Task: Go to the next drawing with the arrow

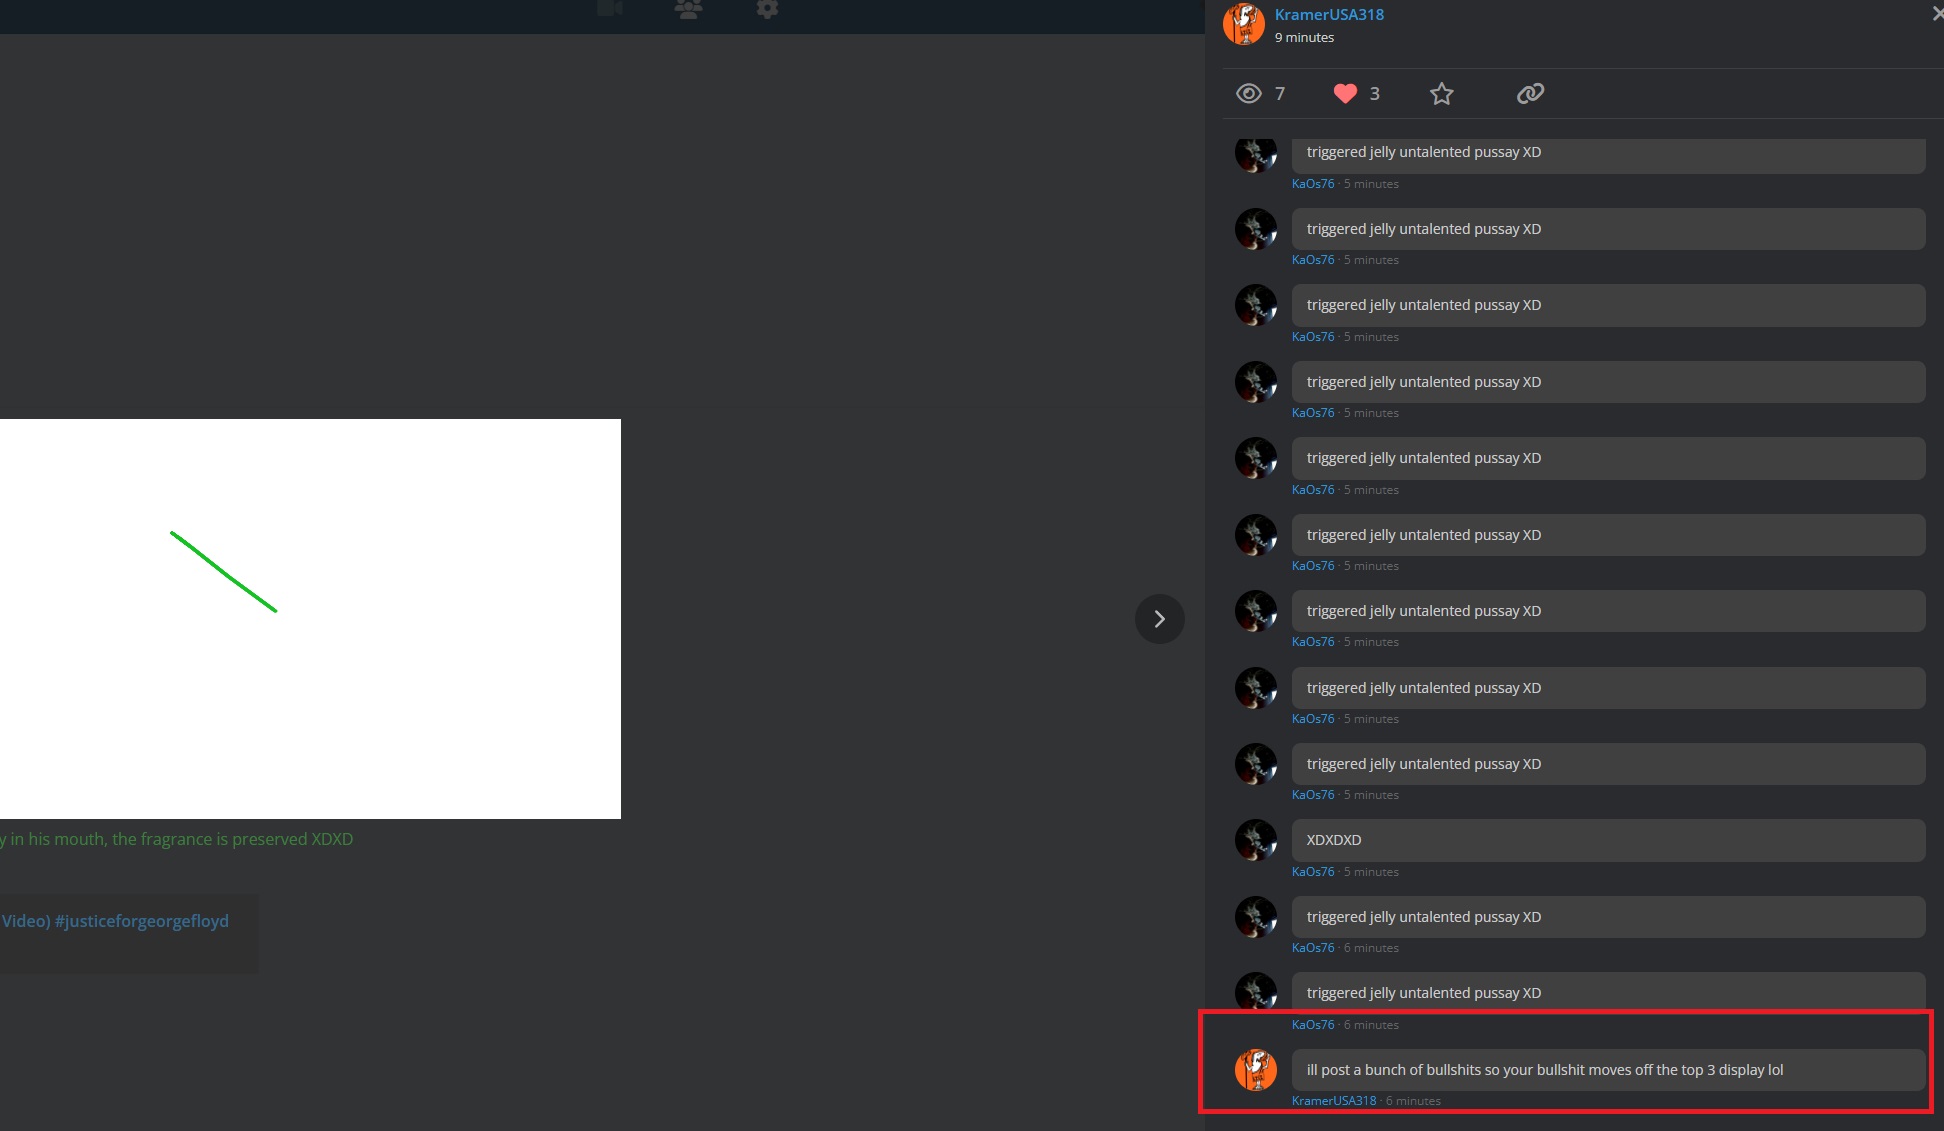Action: pyautogui.click(x=1160, y=619)
